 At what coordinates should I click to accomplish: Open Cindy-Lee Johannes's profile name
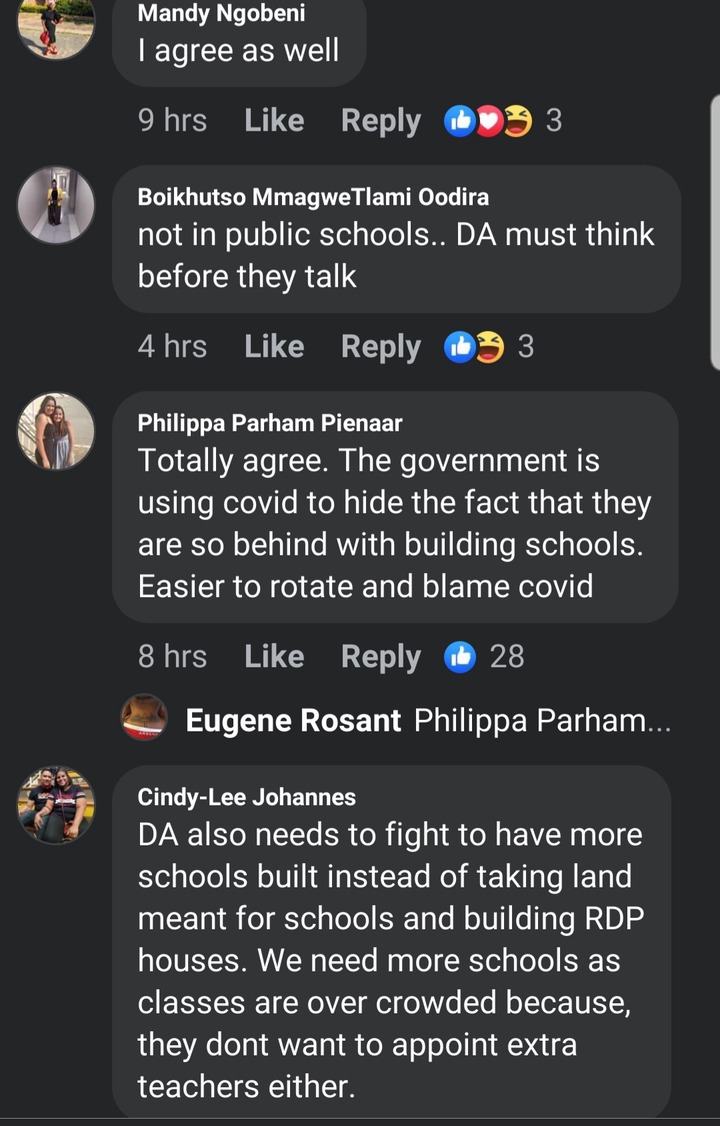[x=246, y=797]
